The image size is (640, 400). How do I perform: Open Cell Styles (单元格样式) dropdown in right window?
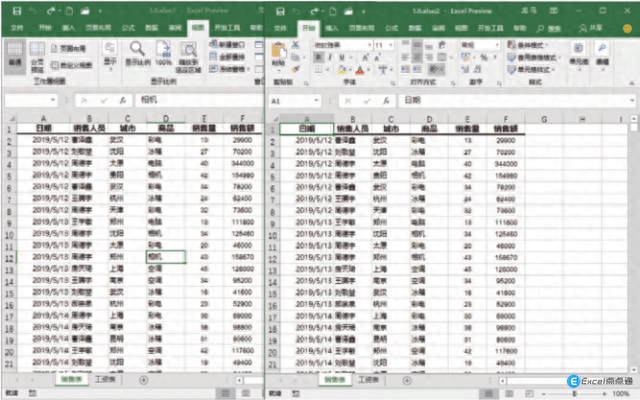[x=531, y=70]
